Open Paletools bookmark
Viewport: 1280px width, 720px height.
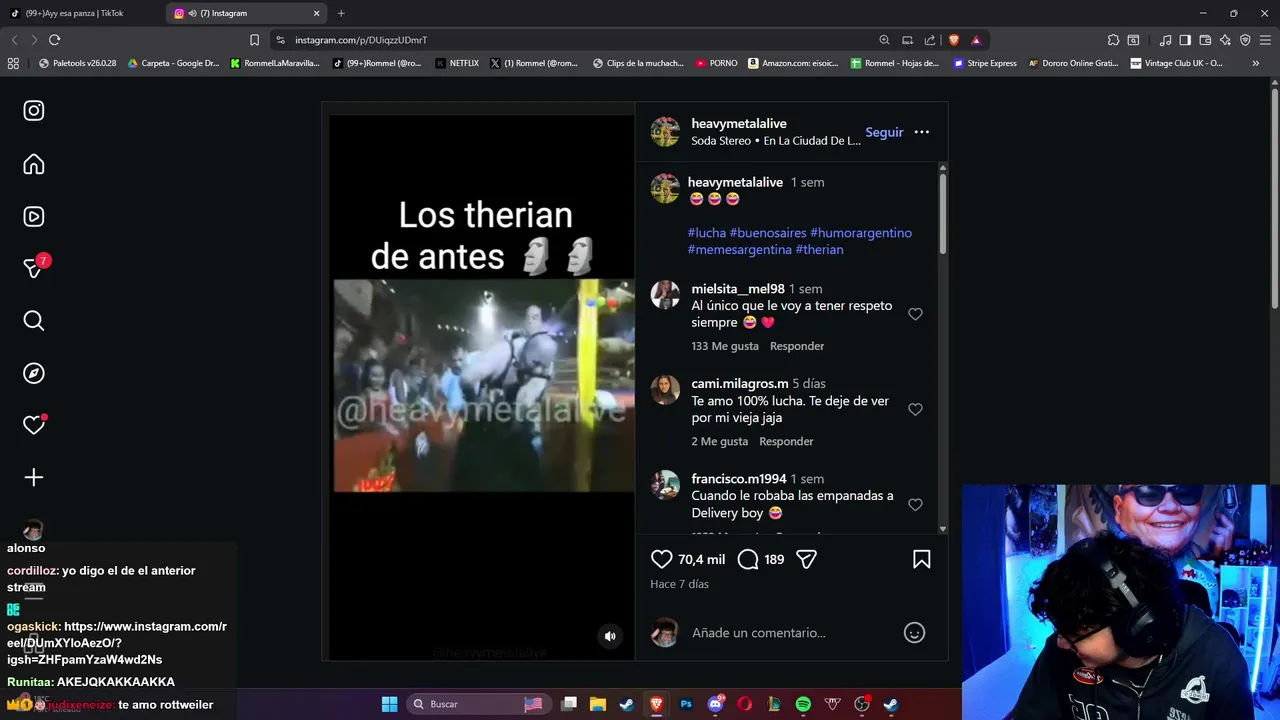[x=77, y=63]
